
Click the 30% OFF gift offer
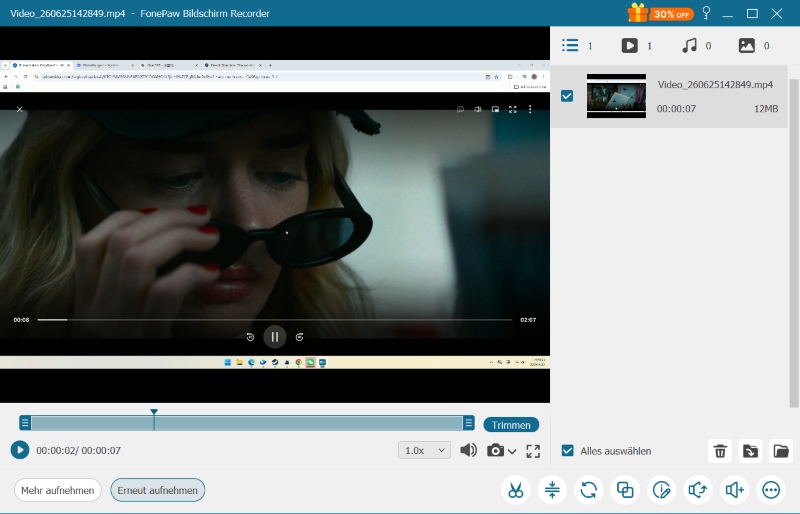pyautogui.click(x=660, y=13)
